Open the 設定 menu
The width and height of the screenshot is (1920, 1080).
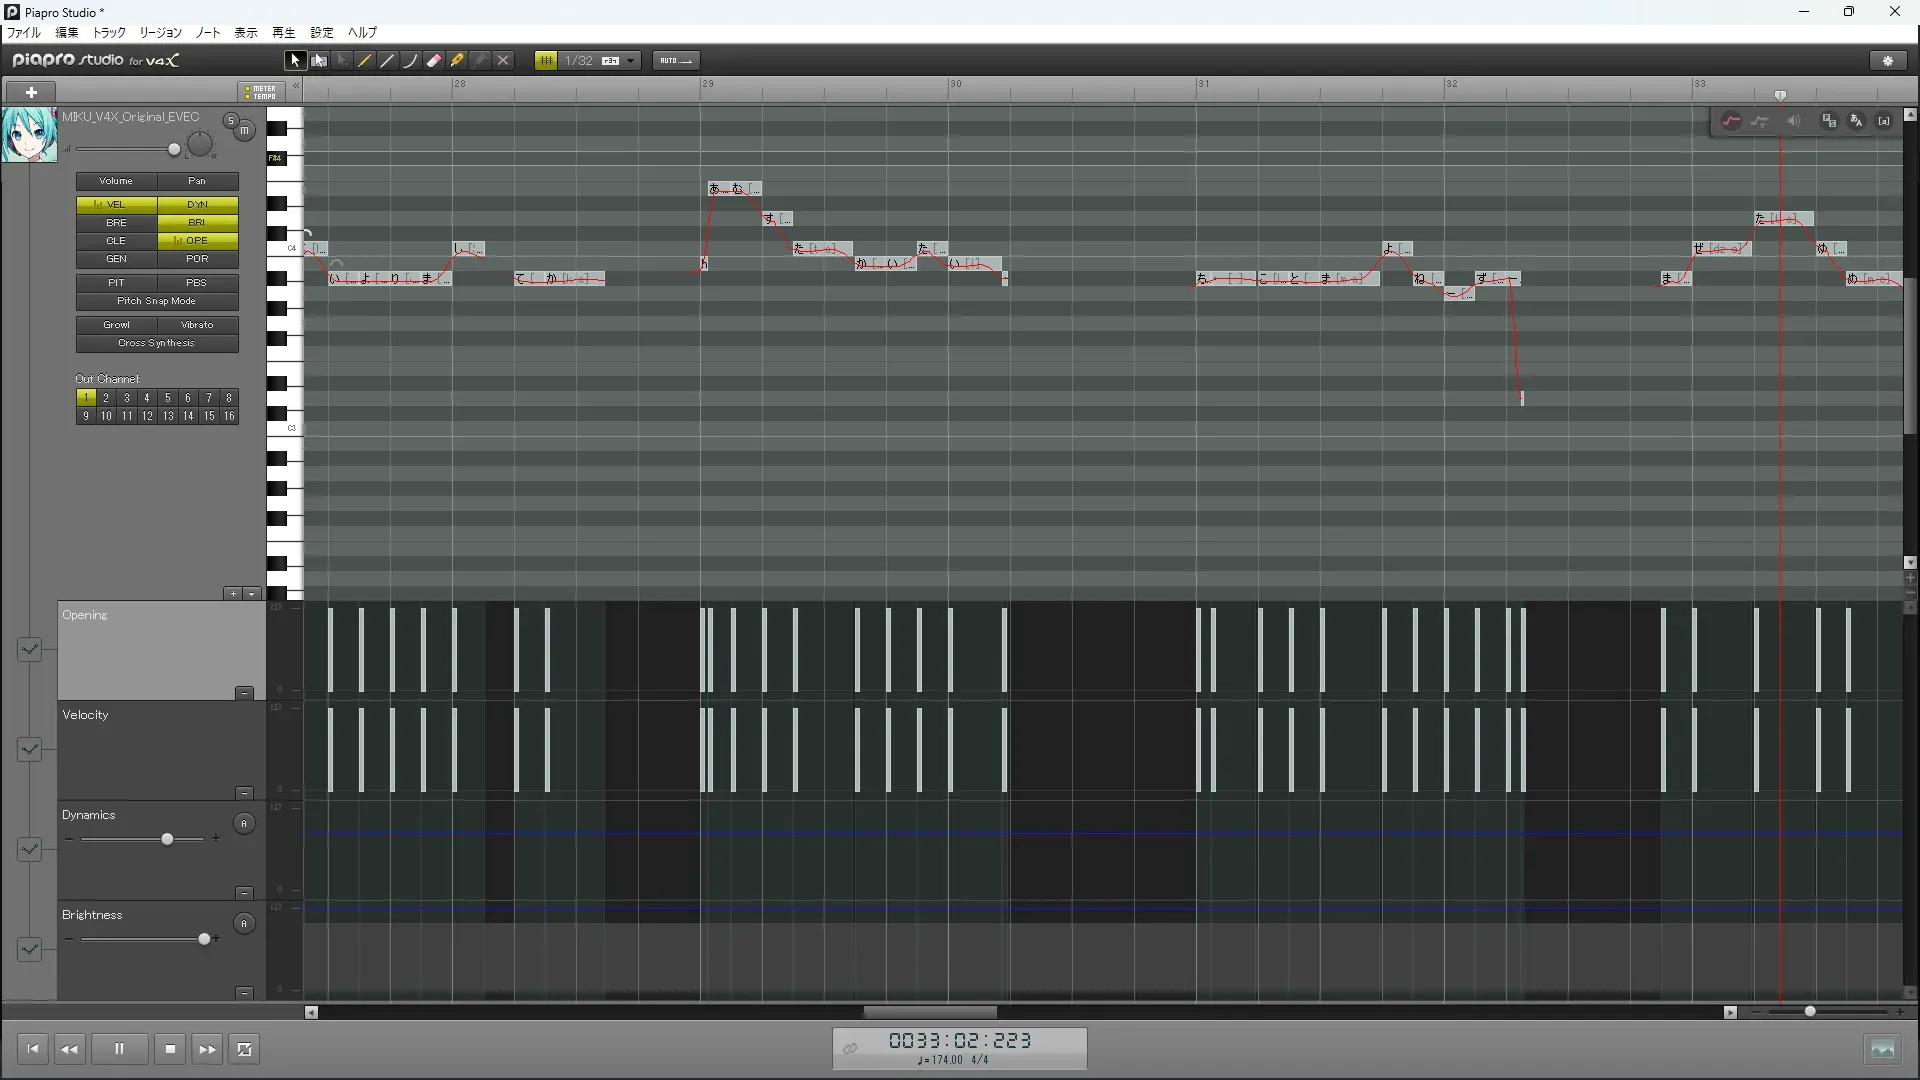click(x=321, y=32)
